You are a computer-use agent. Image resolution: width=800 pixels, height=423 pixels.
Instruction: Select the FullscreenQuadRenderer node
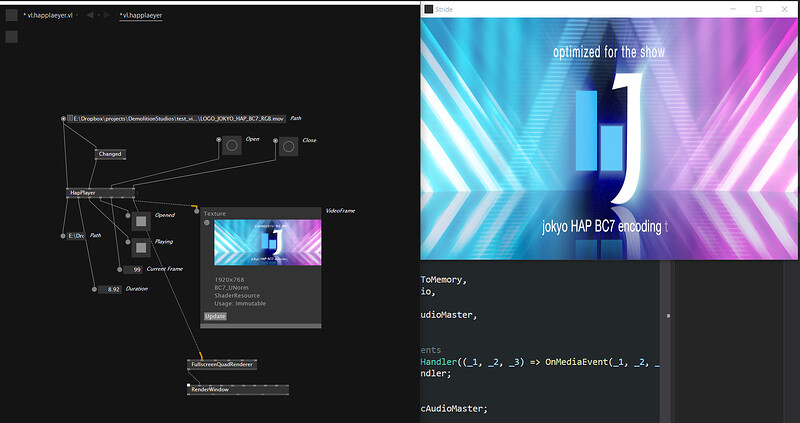point(222,364)
